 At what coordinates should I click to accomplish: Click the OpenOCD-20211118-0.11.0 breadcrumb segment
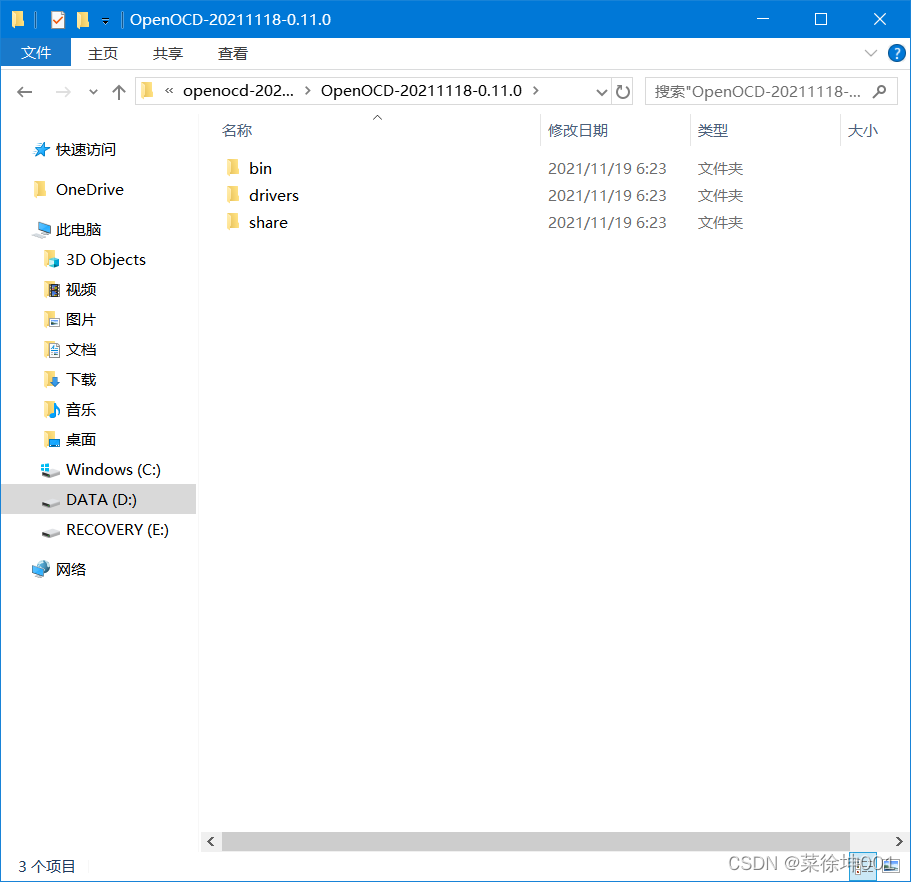(421, 91)
